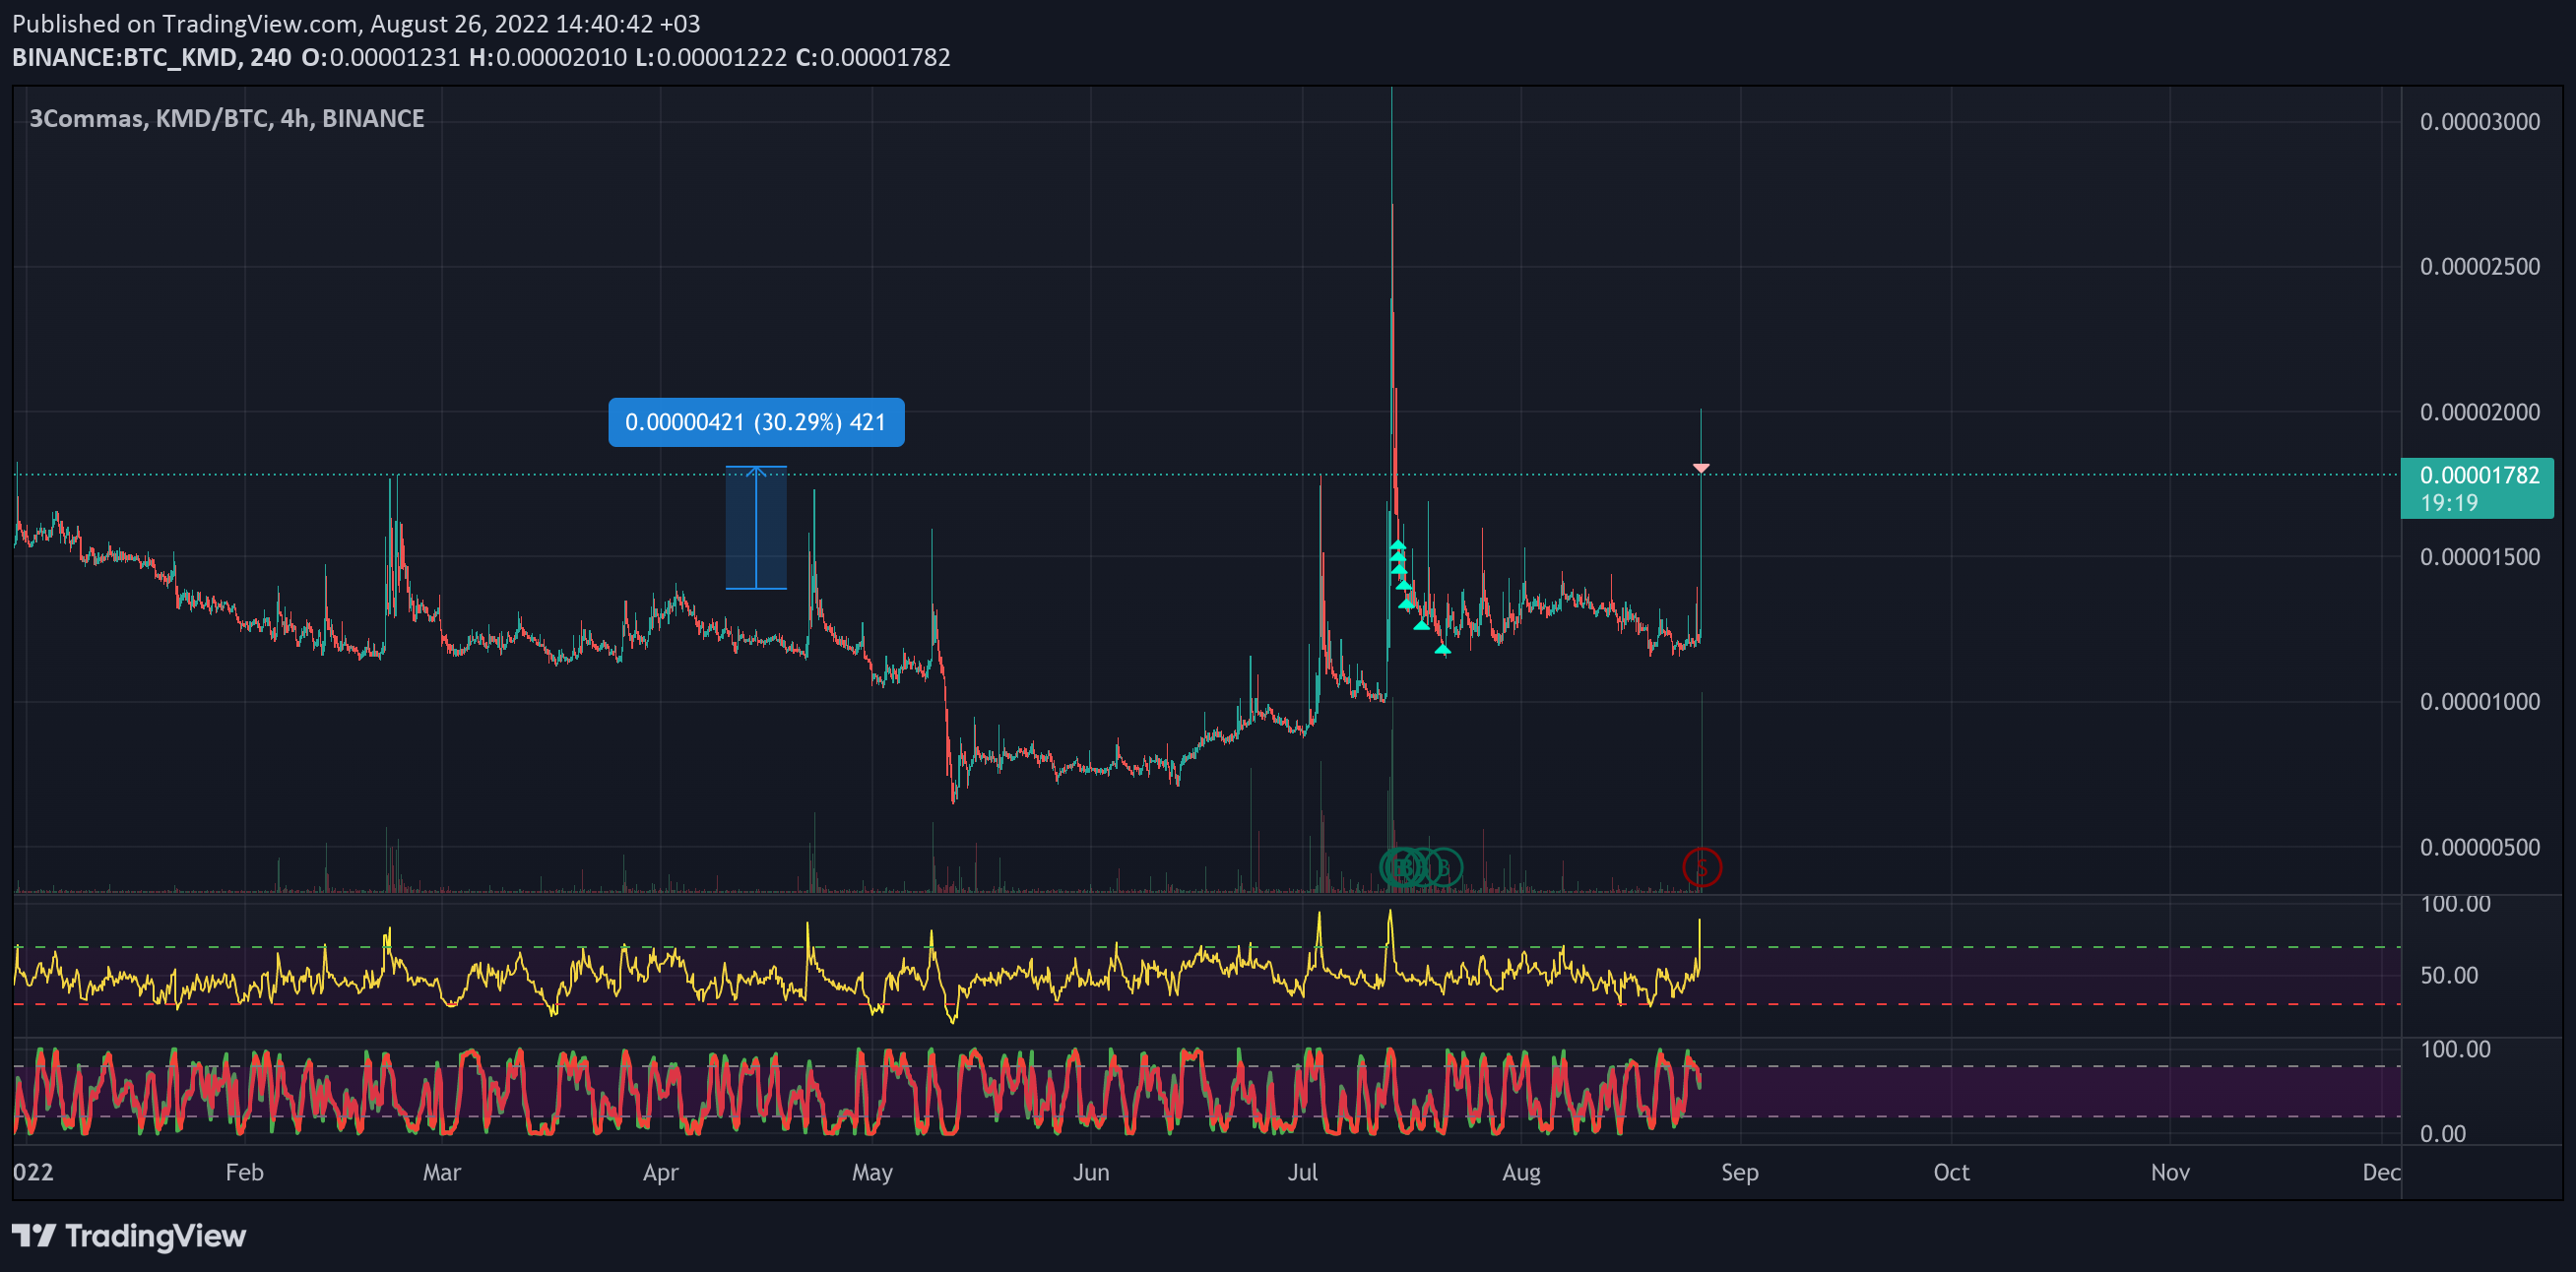The height and width of the screenshot is (1272, 2576).
Task: Click the May label on the time axis
Action: tap(872, 1172)
